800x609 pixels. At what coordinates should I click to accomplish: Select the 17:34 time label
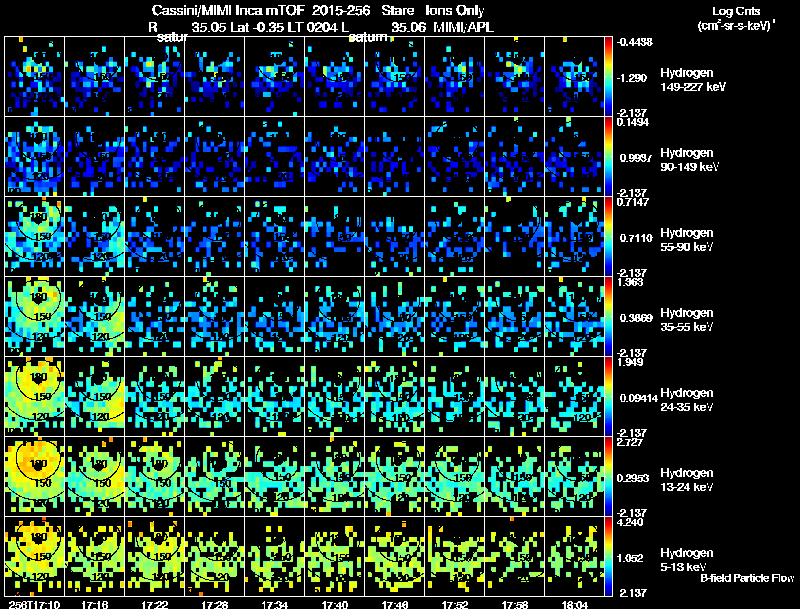point(275,604)
